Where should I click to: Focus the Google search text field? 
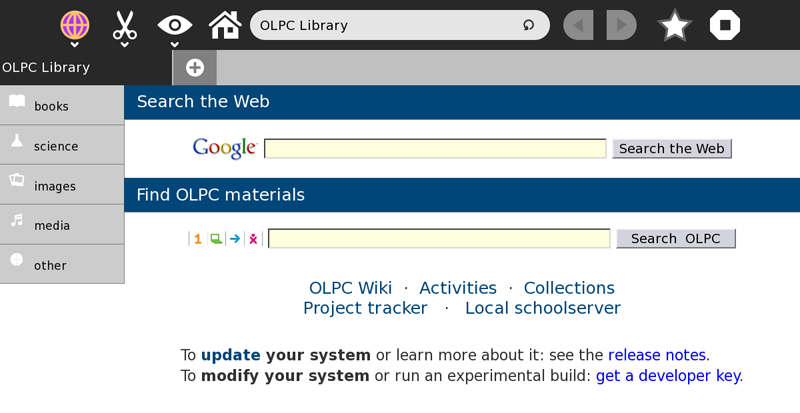click(435, 149)
